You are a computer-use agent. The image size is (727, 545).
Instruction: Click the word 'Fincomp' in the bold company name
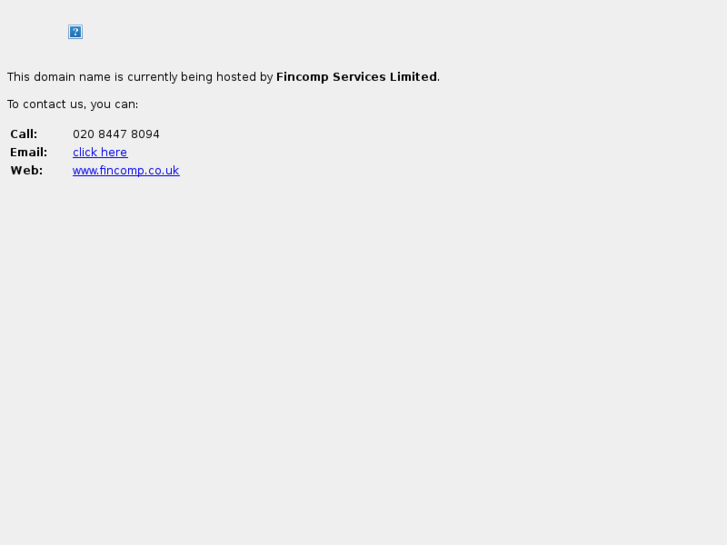click(302, 77)
